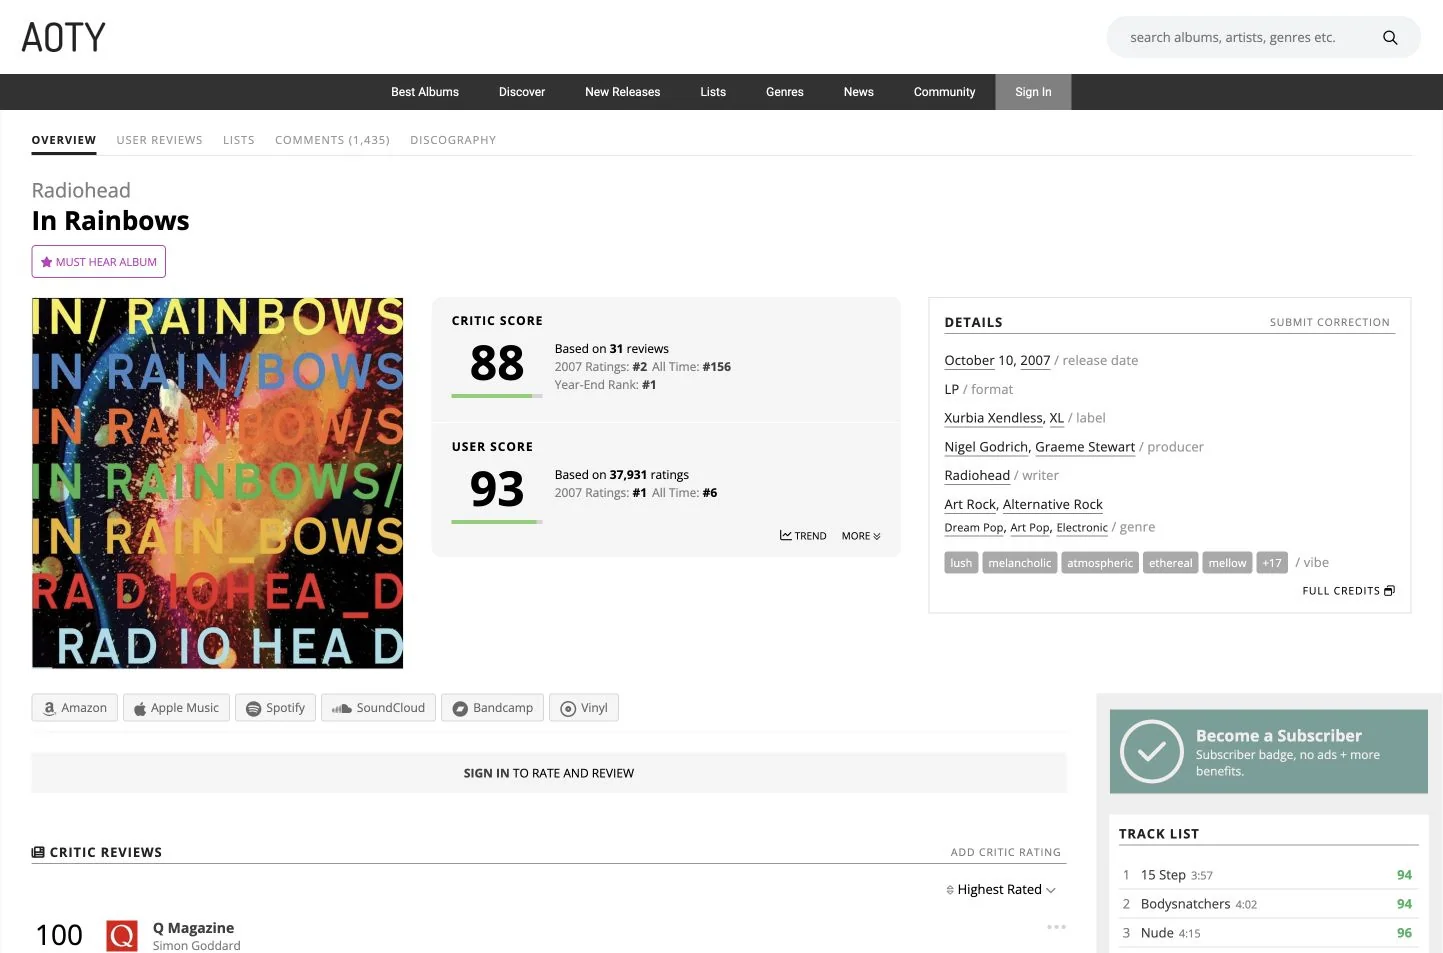Click the Bandcamp logo icon
The width and height of the screenshot is (1443, 953).
tap(460, 708)
